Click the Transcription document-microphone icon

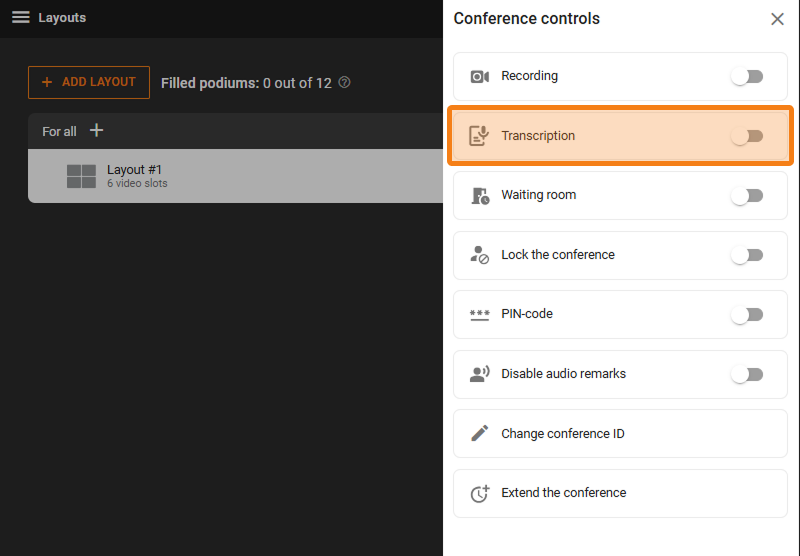[480, 136]
